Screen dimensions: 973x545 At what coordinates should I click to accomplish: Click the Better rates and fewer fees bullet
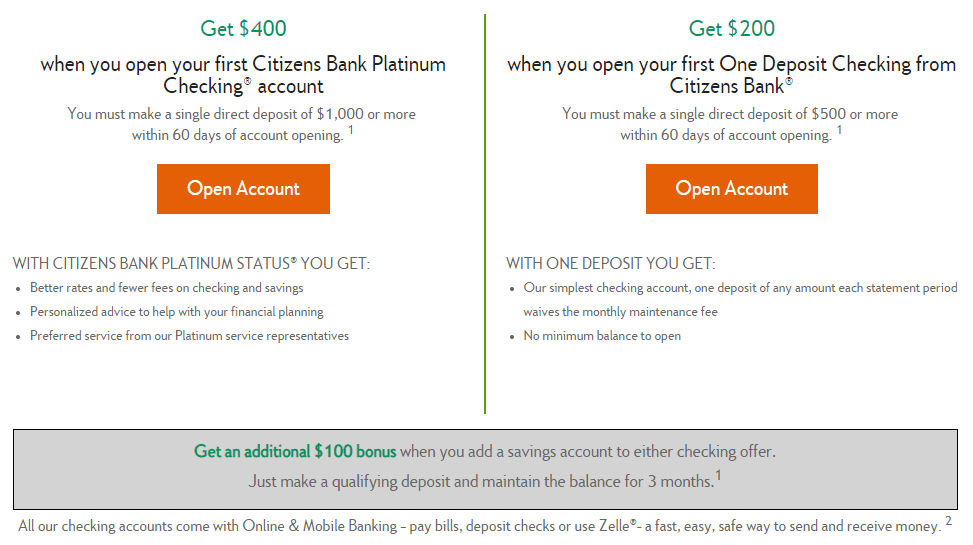click(x=166, y=288)
